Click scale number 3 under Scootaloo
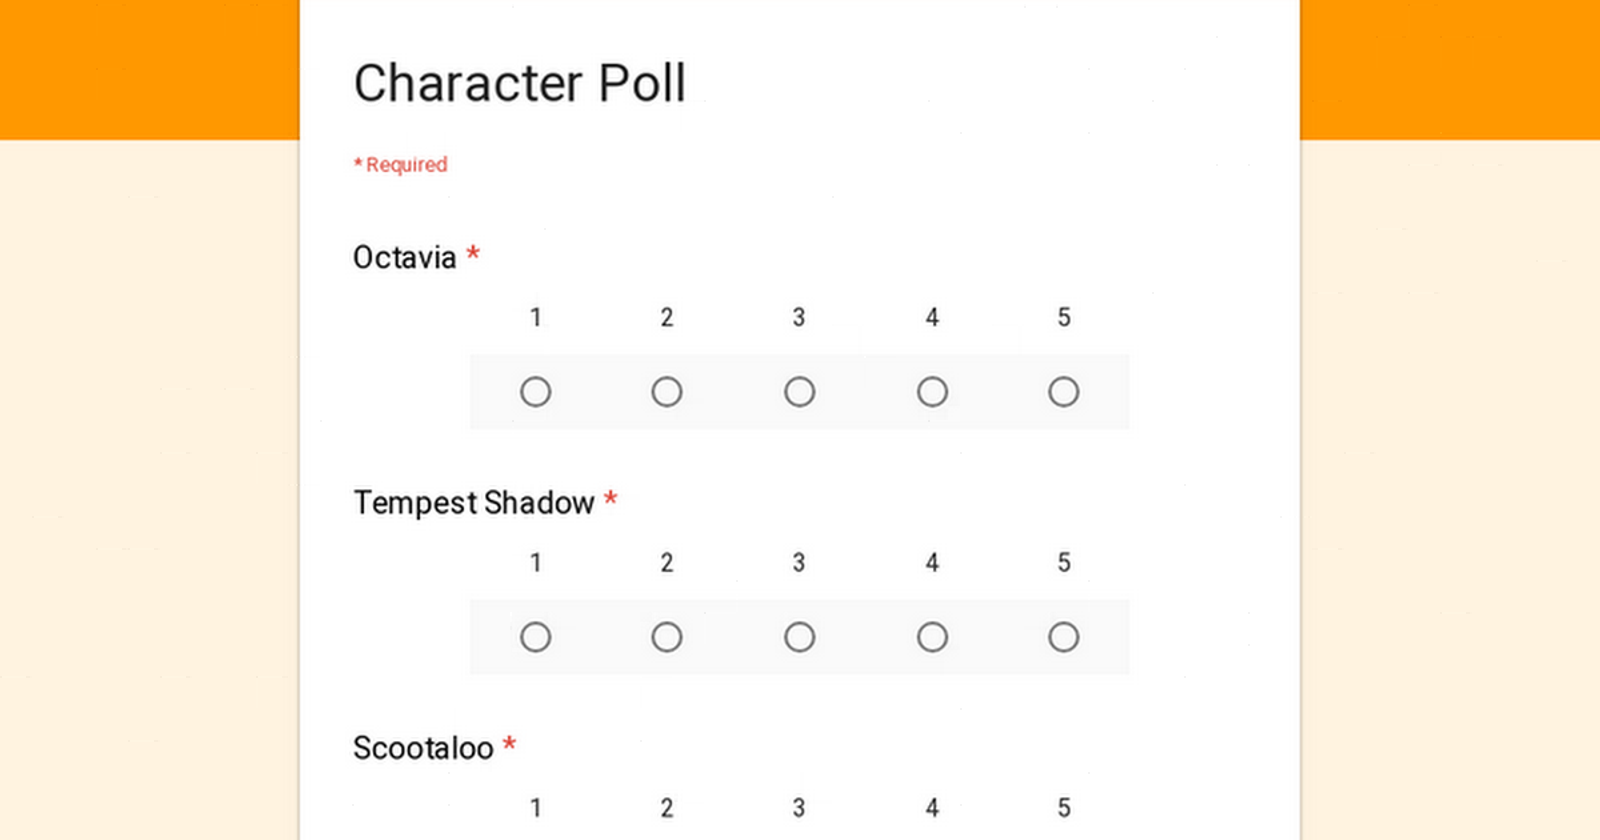The width and height of the screenshot is (1600, 840). 799,808
